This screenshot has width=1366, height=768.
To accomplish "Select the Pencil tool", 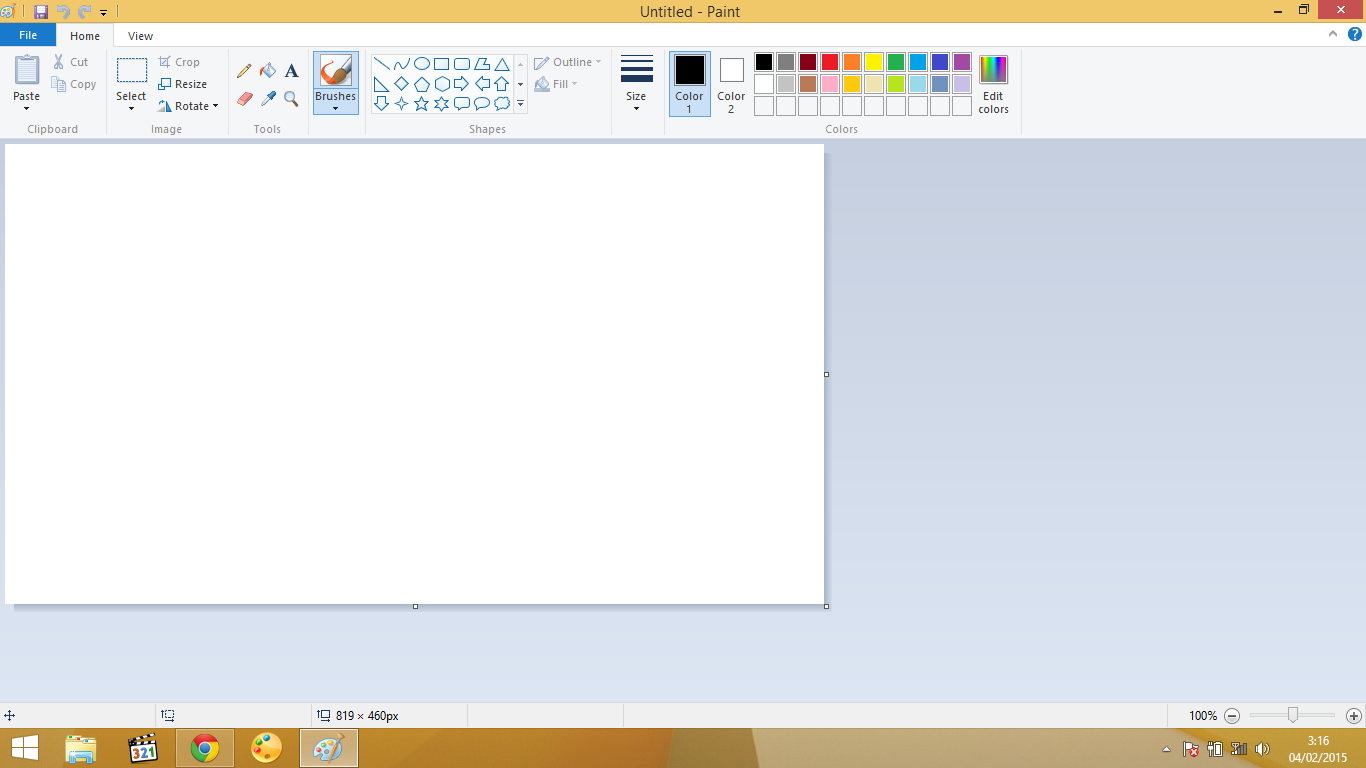I will pos(244,71).
